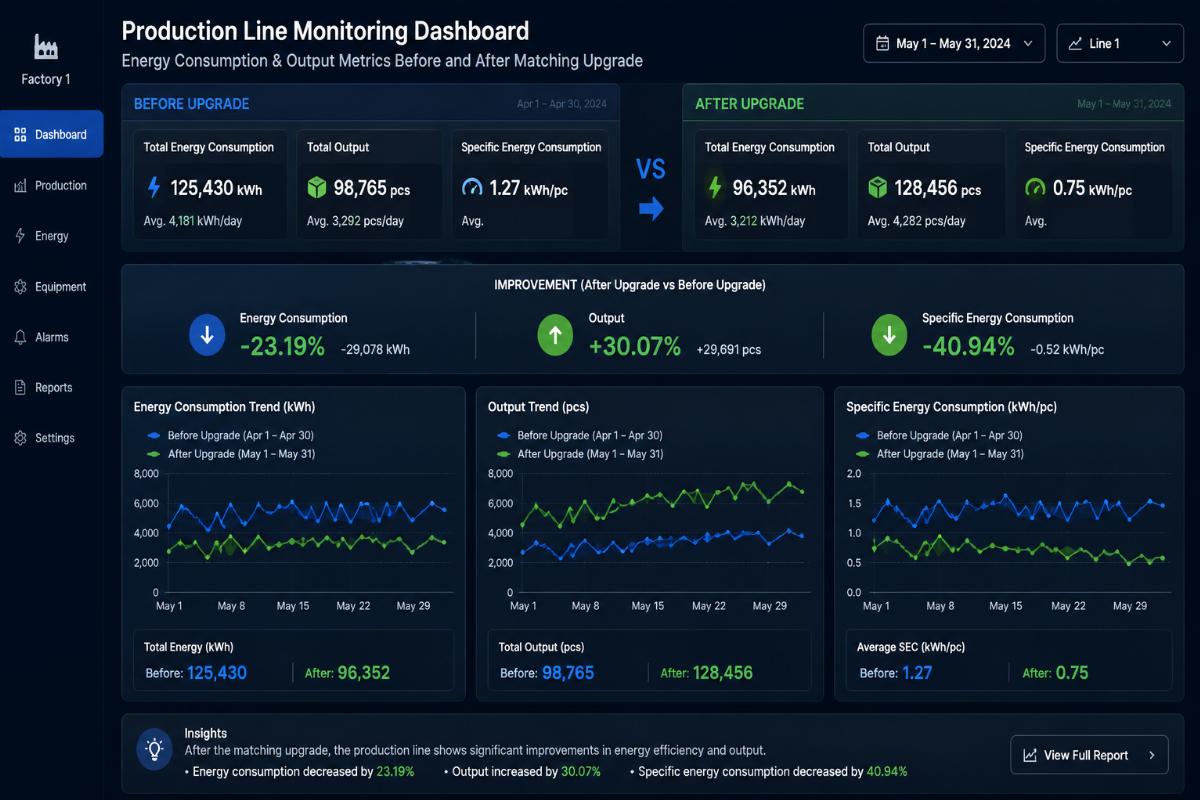This screenshot has height=800, width=1200.
Task: Click the green down-arrow Specific Energy circle
Action: (x=888, y=336)
